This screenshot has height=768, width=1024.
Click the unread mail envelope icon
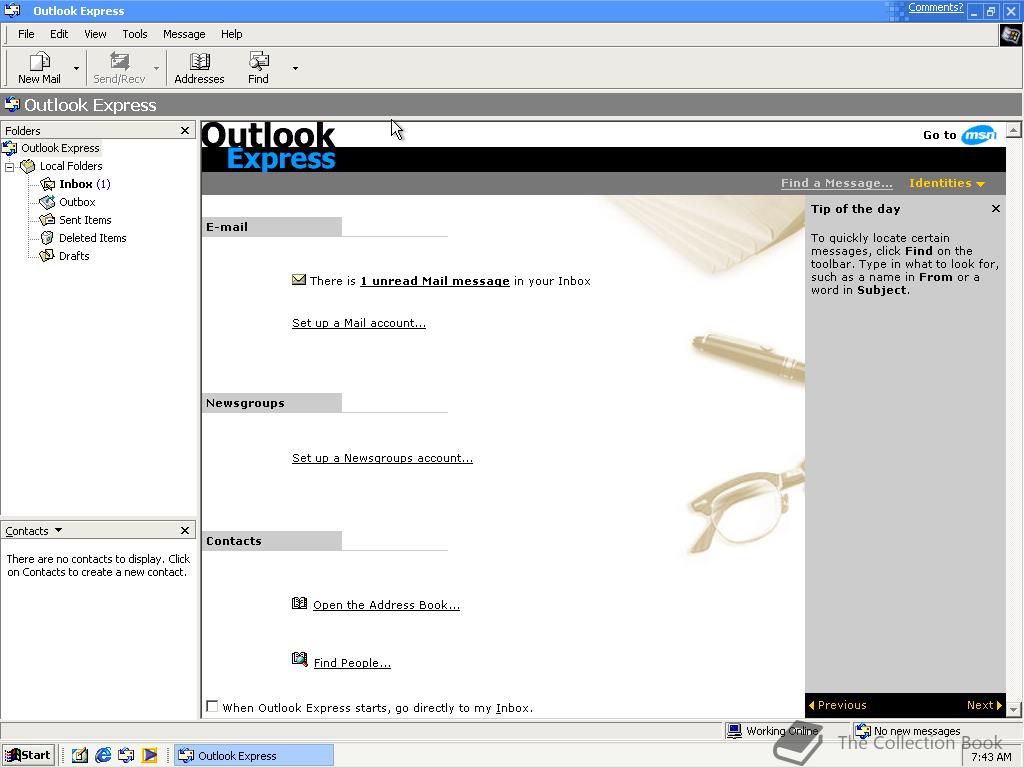[x=299, y=280]
